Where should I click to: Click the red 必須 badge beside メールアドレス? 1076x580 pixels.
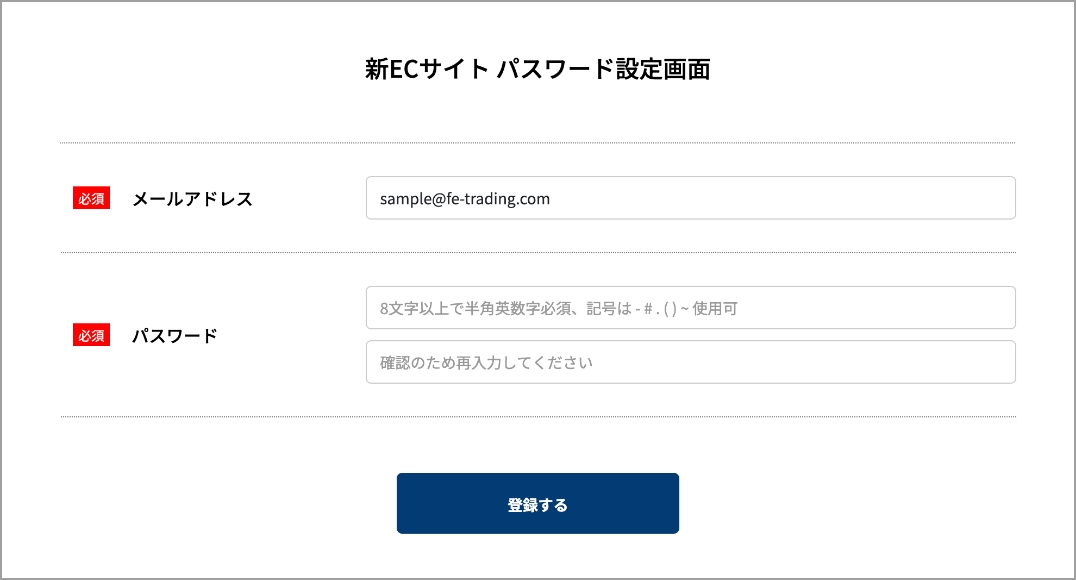[x=91, y=198]
